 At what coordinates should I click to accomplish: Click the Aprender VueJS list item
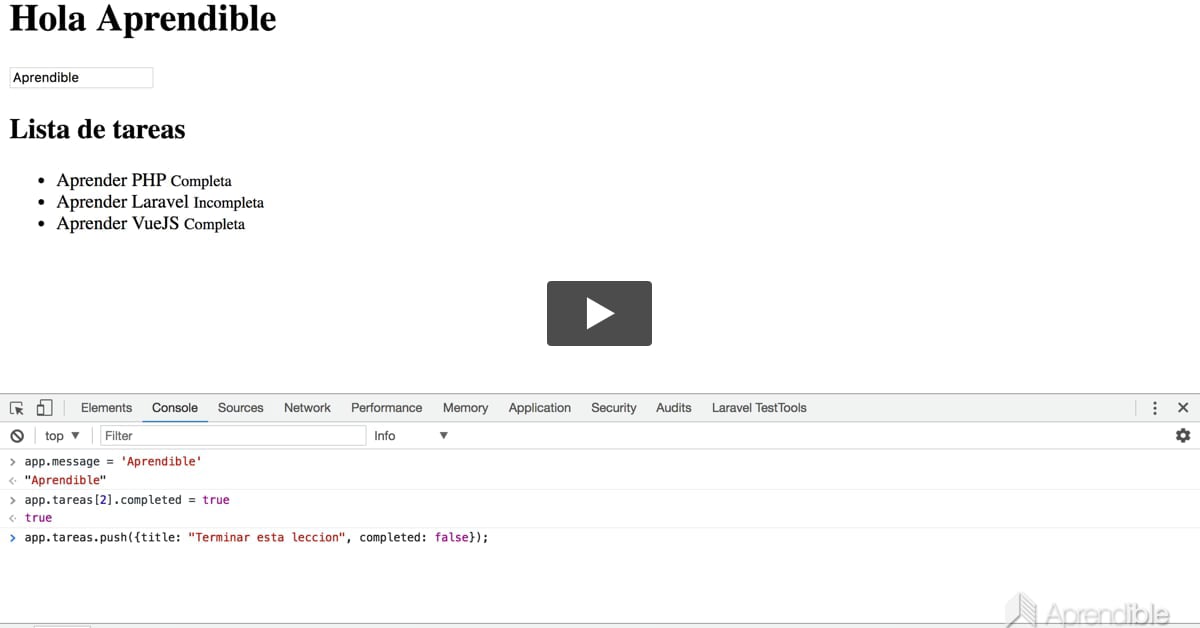[x=150, y=223]
